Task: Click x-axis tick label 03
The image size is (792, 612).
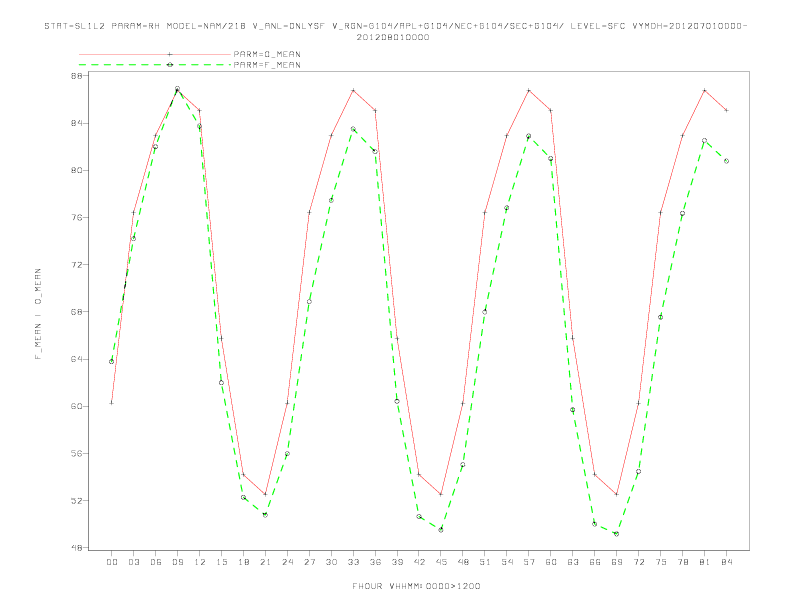Action: tap(133, 562)
